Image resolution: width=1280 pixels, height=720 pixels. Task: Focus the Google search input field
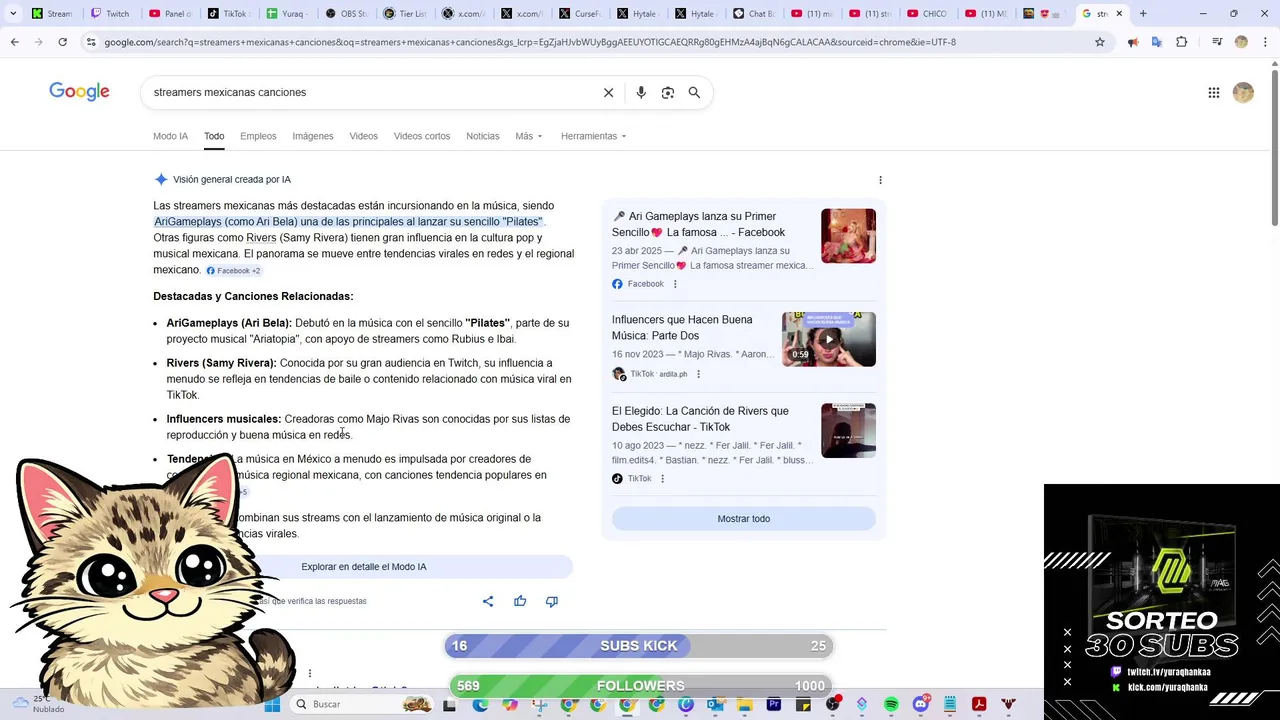coord(370,92)
